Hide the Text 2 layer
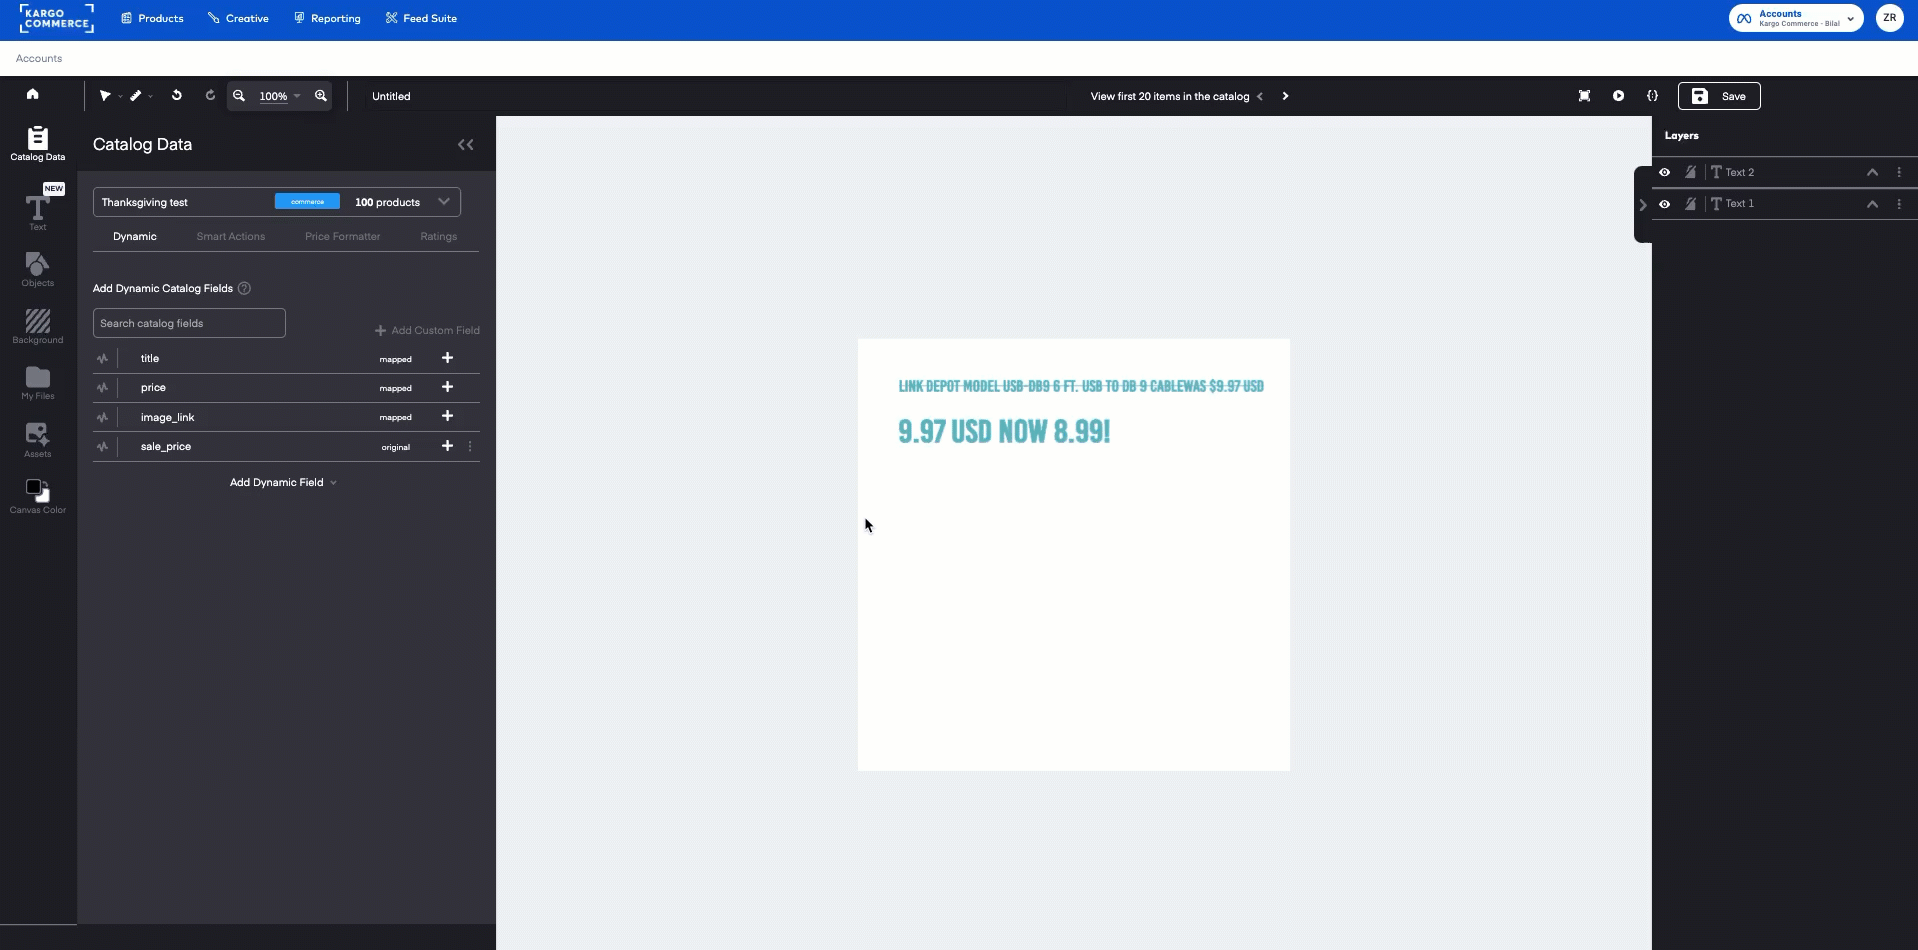1918x950 pixels. pyautogui.click(x=1666, y=172)
